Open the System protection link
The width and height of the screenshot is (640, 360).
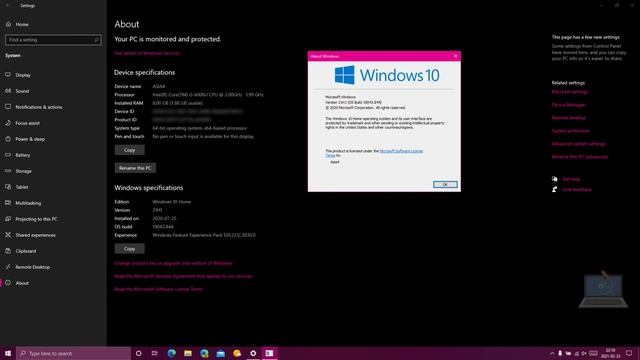tap(571, 131)
